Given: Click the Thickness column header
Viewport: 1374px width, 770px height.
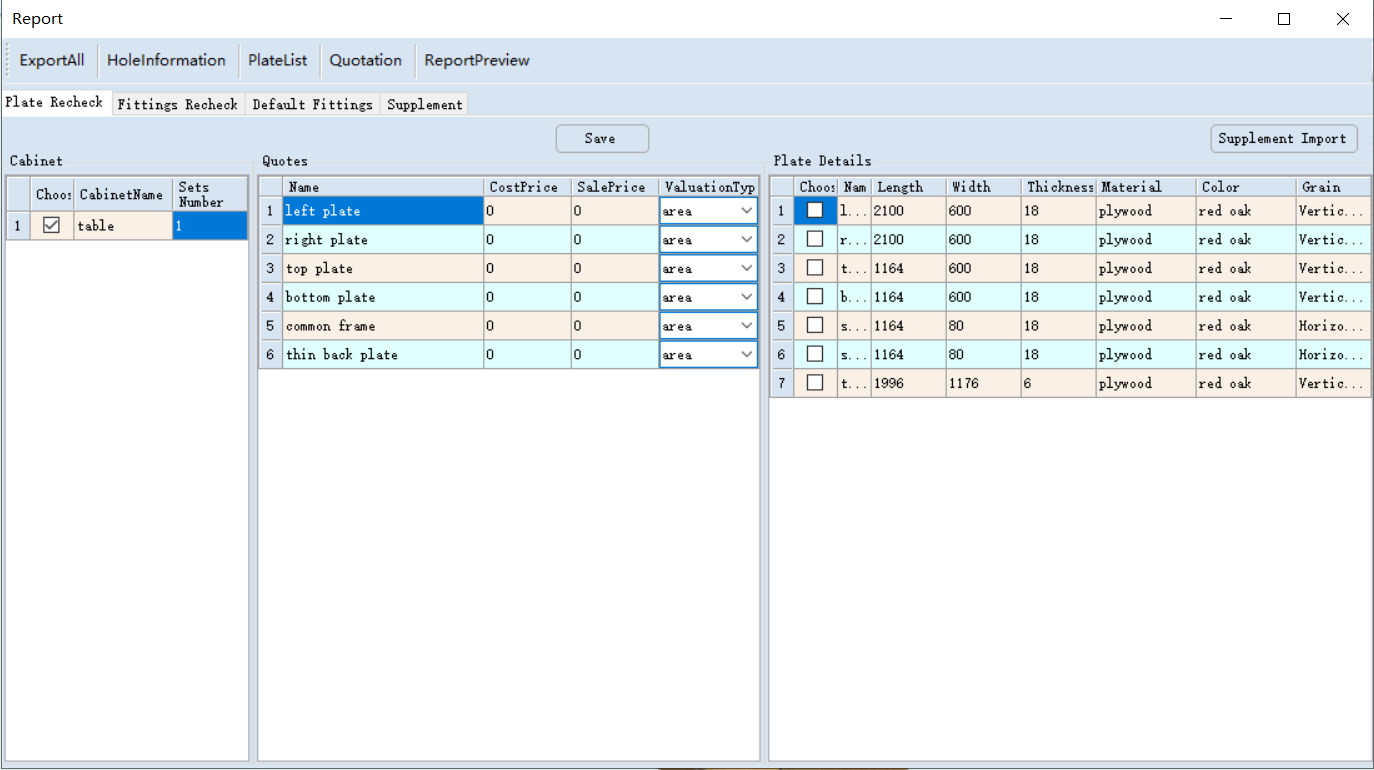Looking at the screenshot, I should pos(1058,187).
